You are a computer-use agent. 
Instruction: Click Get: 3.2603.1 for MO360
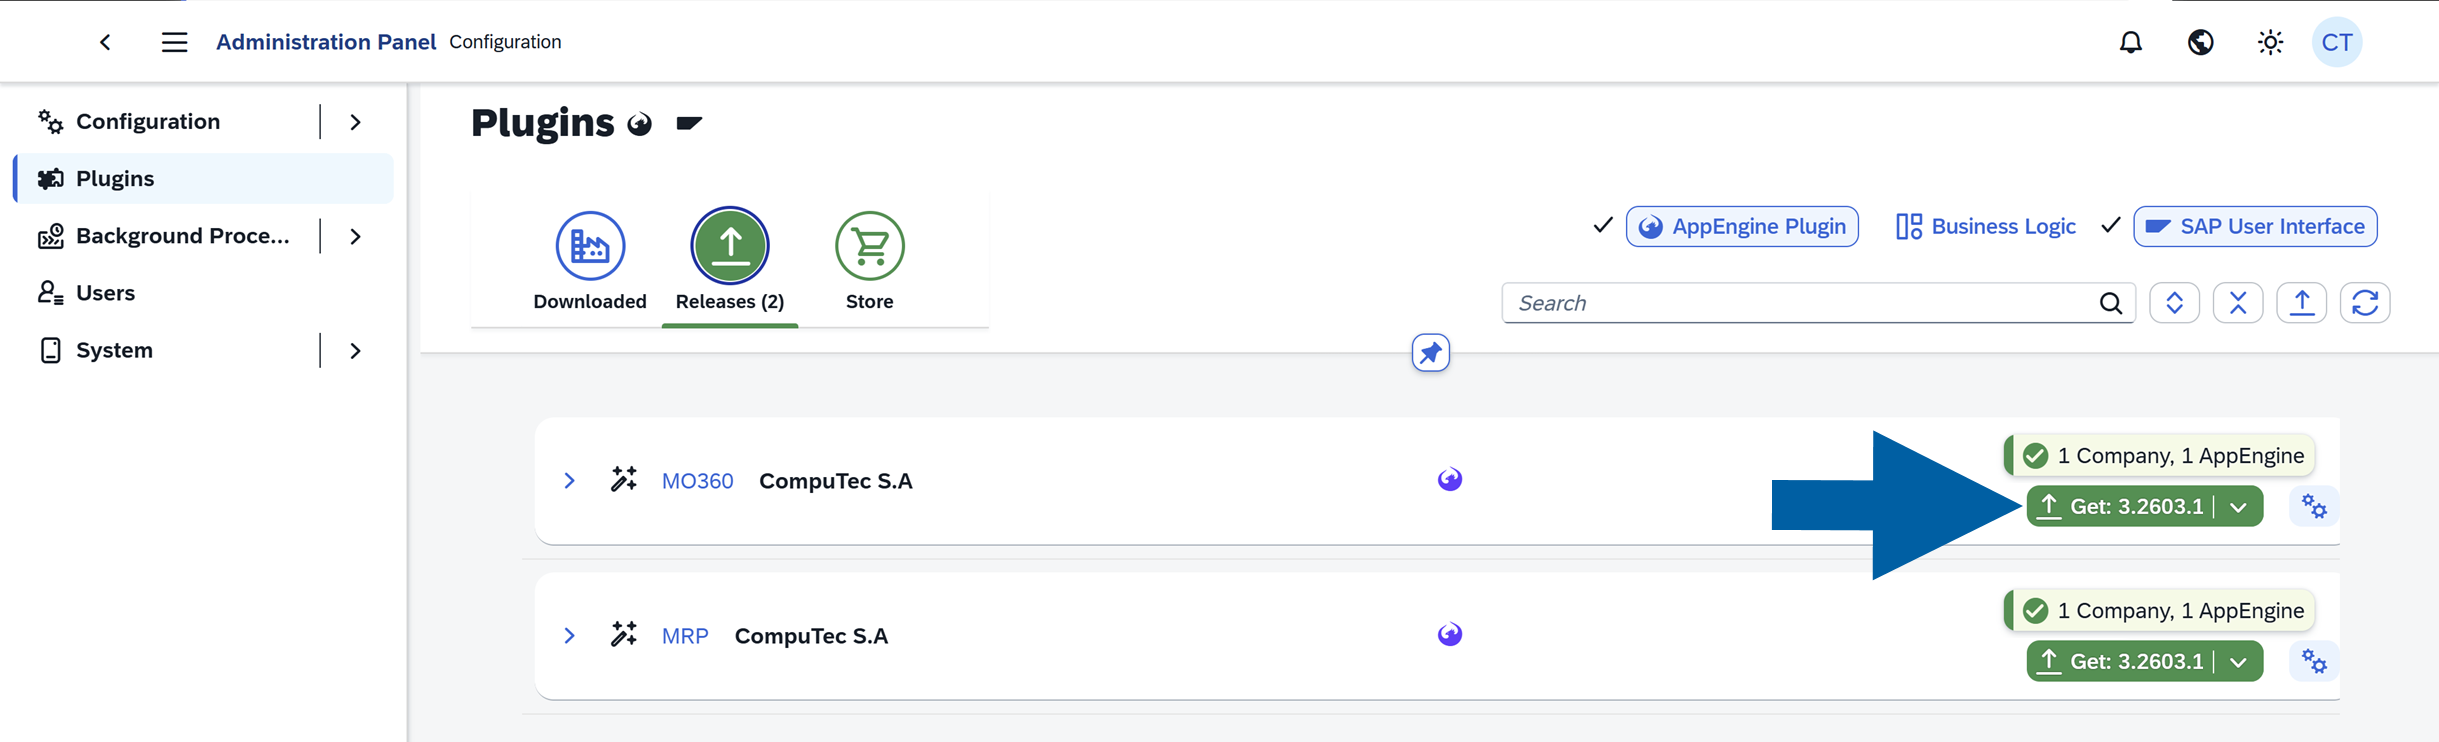pos(2121,507)
